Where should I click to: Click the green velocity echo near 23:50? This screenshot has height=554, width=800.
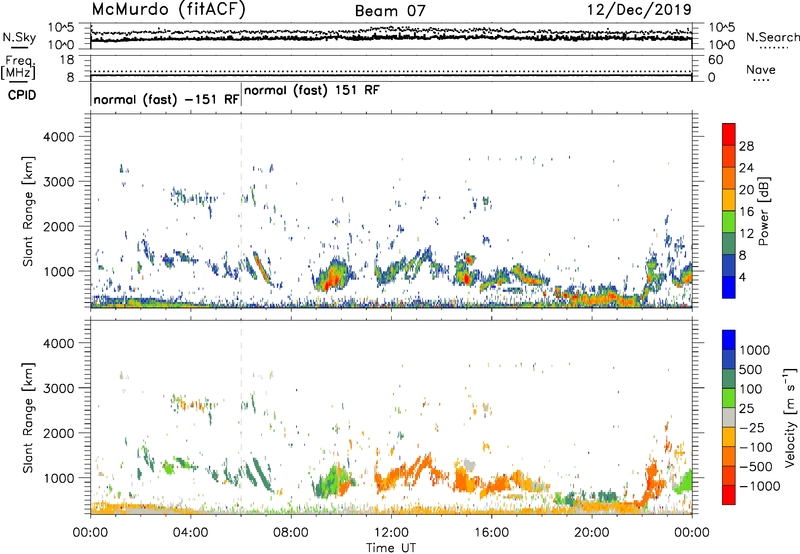click(x=685, y=481)
